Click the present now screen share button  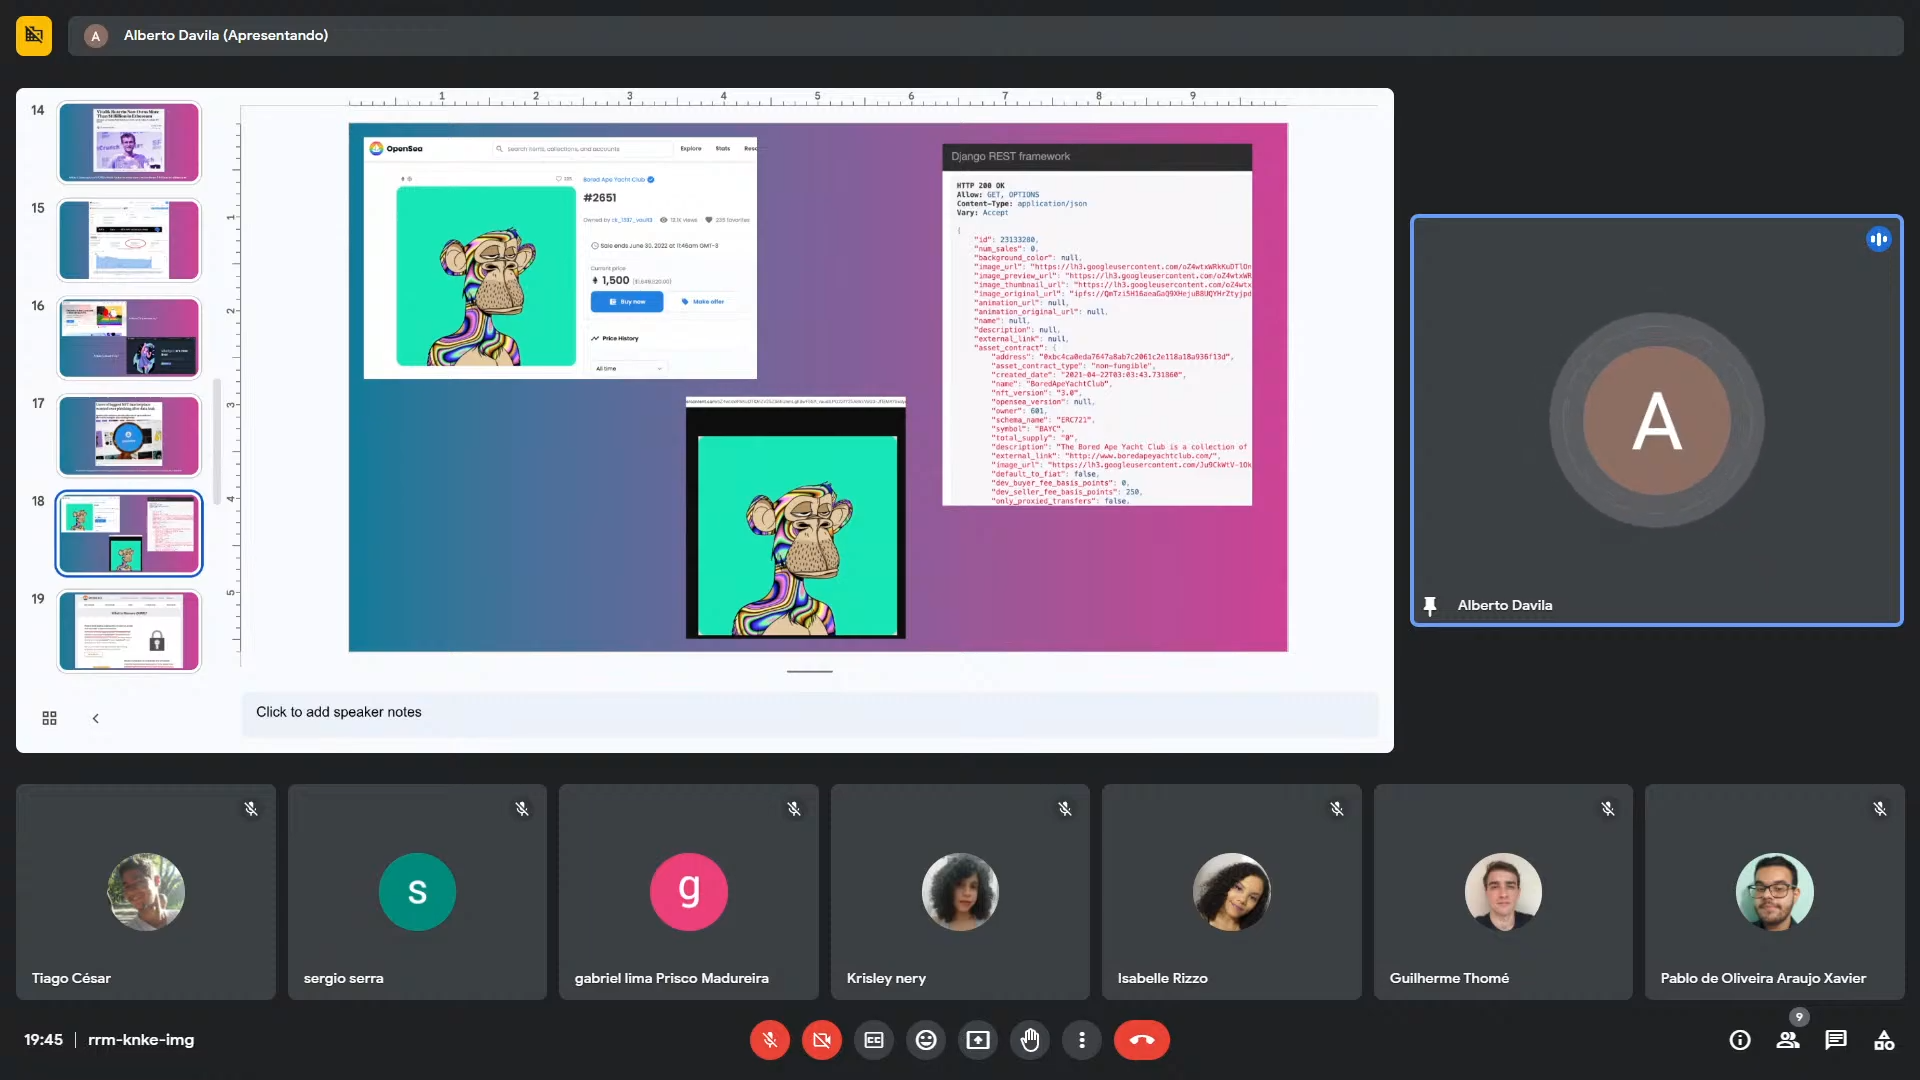[978, 1040]
